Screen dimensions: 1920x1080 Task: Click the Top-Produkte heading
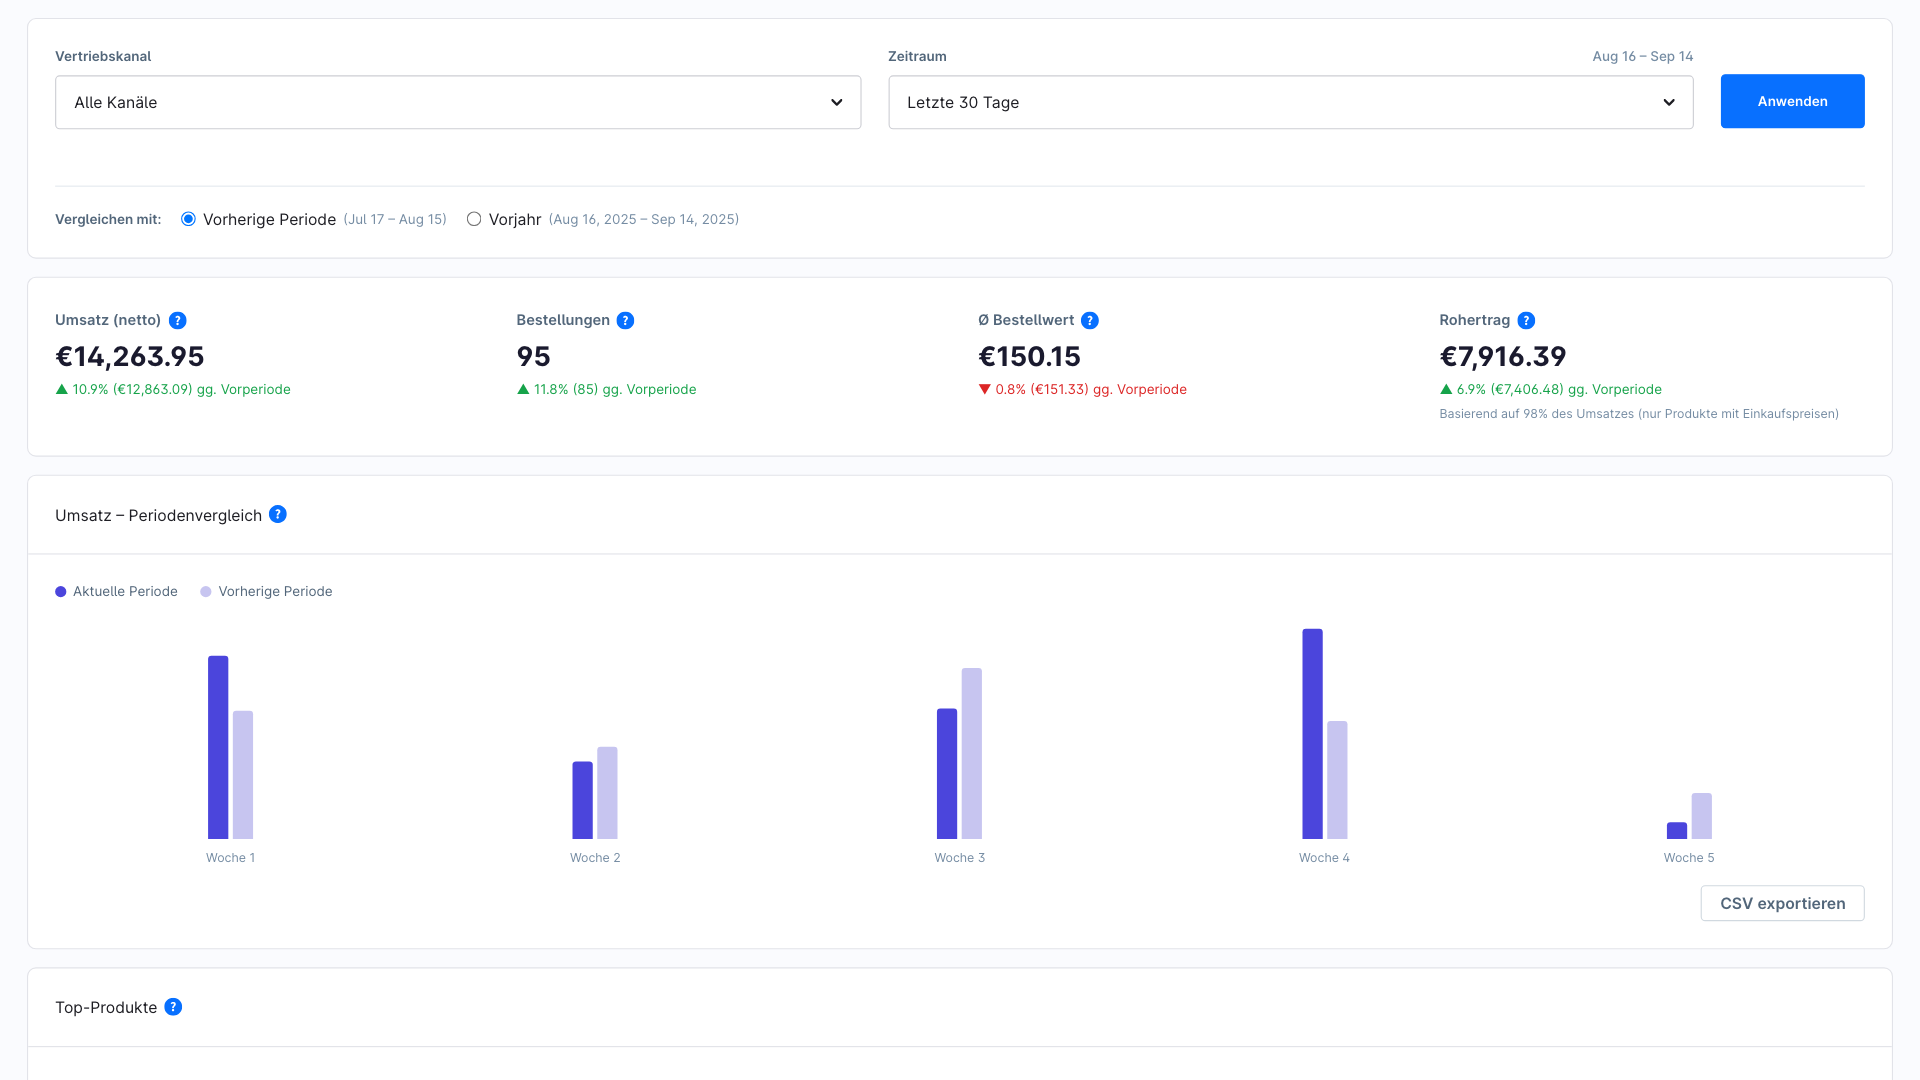pos(106,1007)
